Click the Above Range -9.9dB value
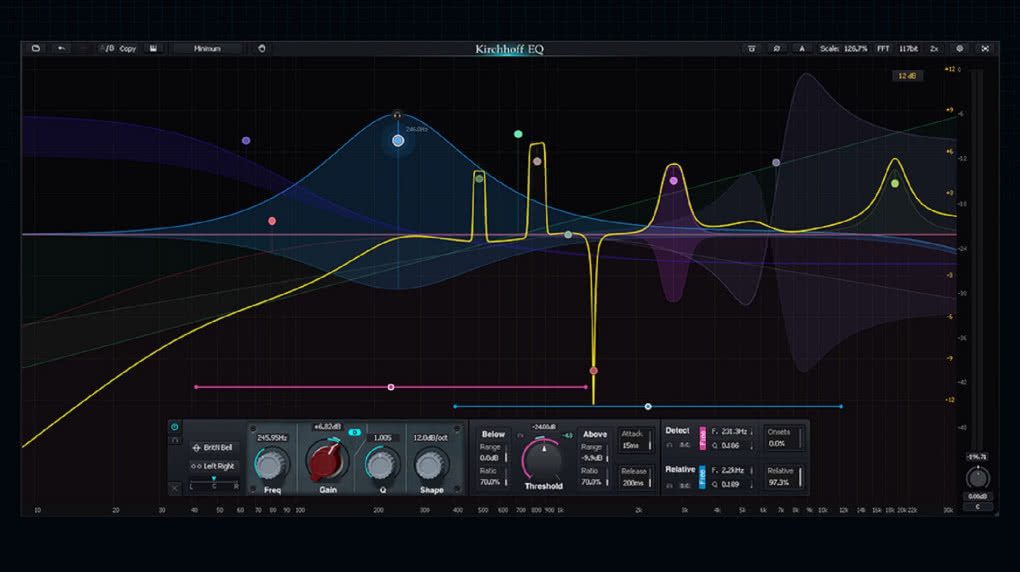This screenshot has width=1020, height=572. pyautogui.click(x=593, y=458)
